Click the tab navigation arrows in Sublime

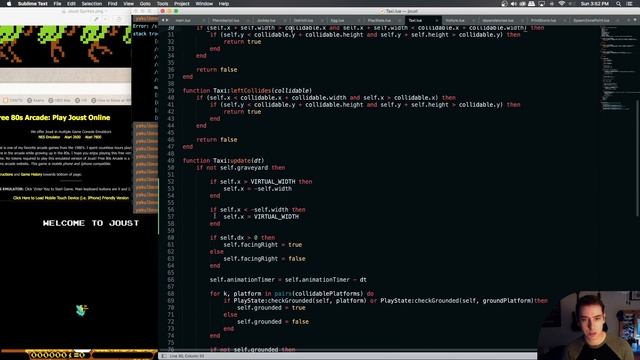click(x=164, y=20)
